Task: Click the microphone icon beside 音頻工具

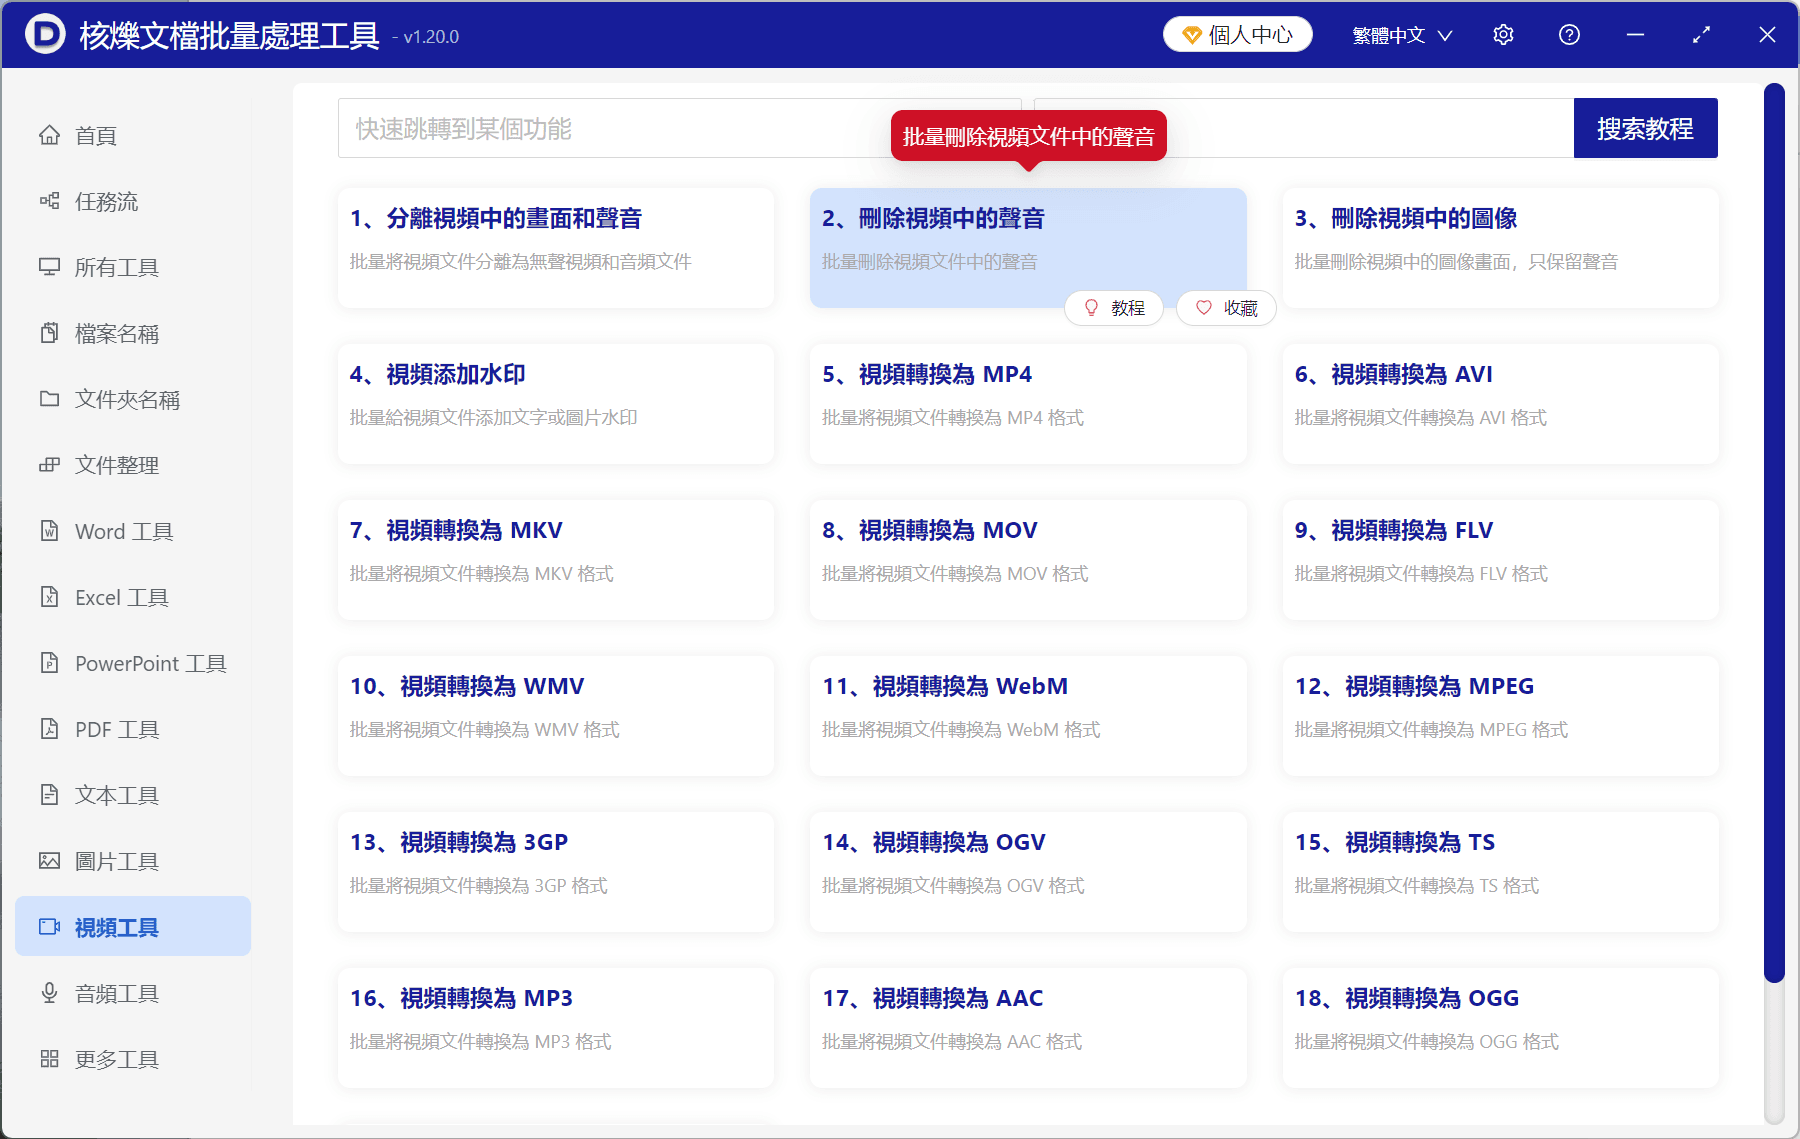Action: point(49,993)
